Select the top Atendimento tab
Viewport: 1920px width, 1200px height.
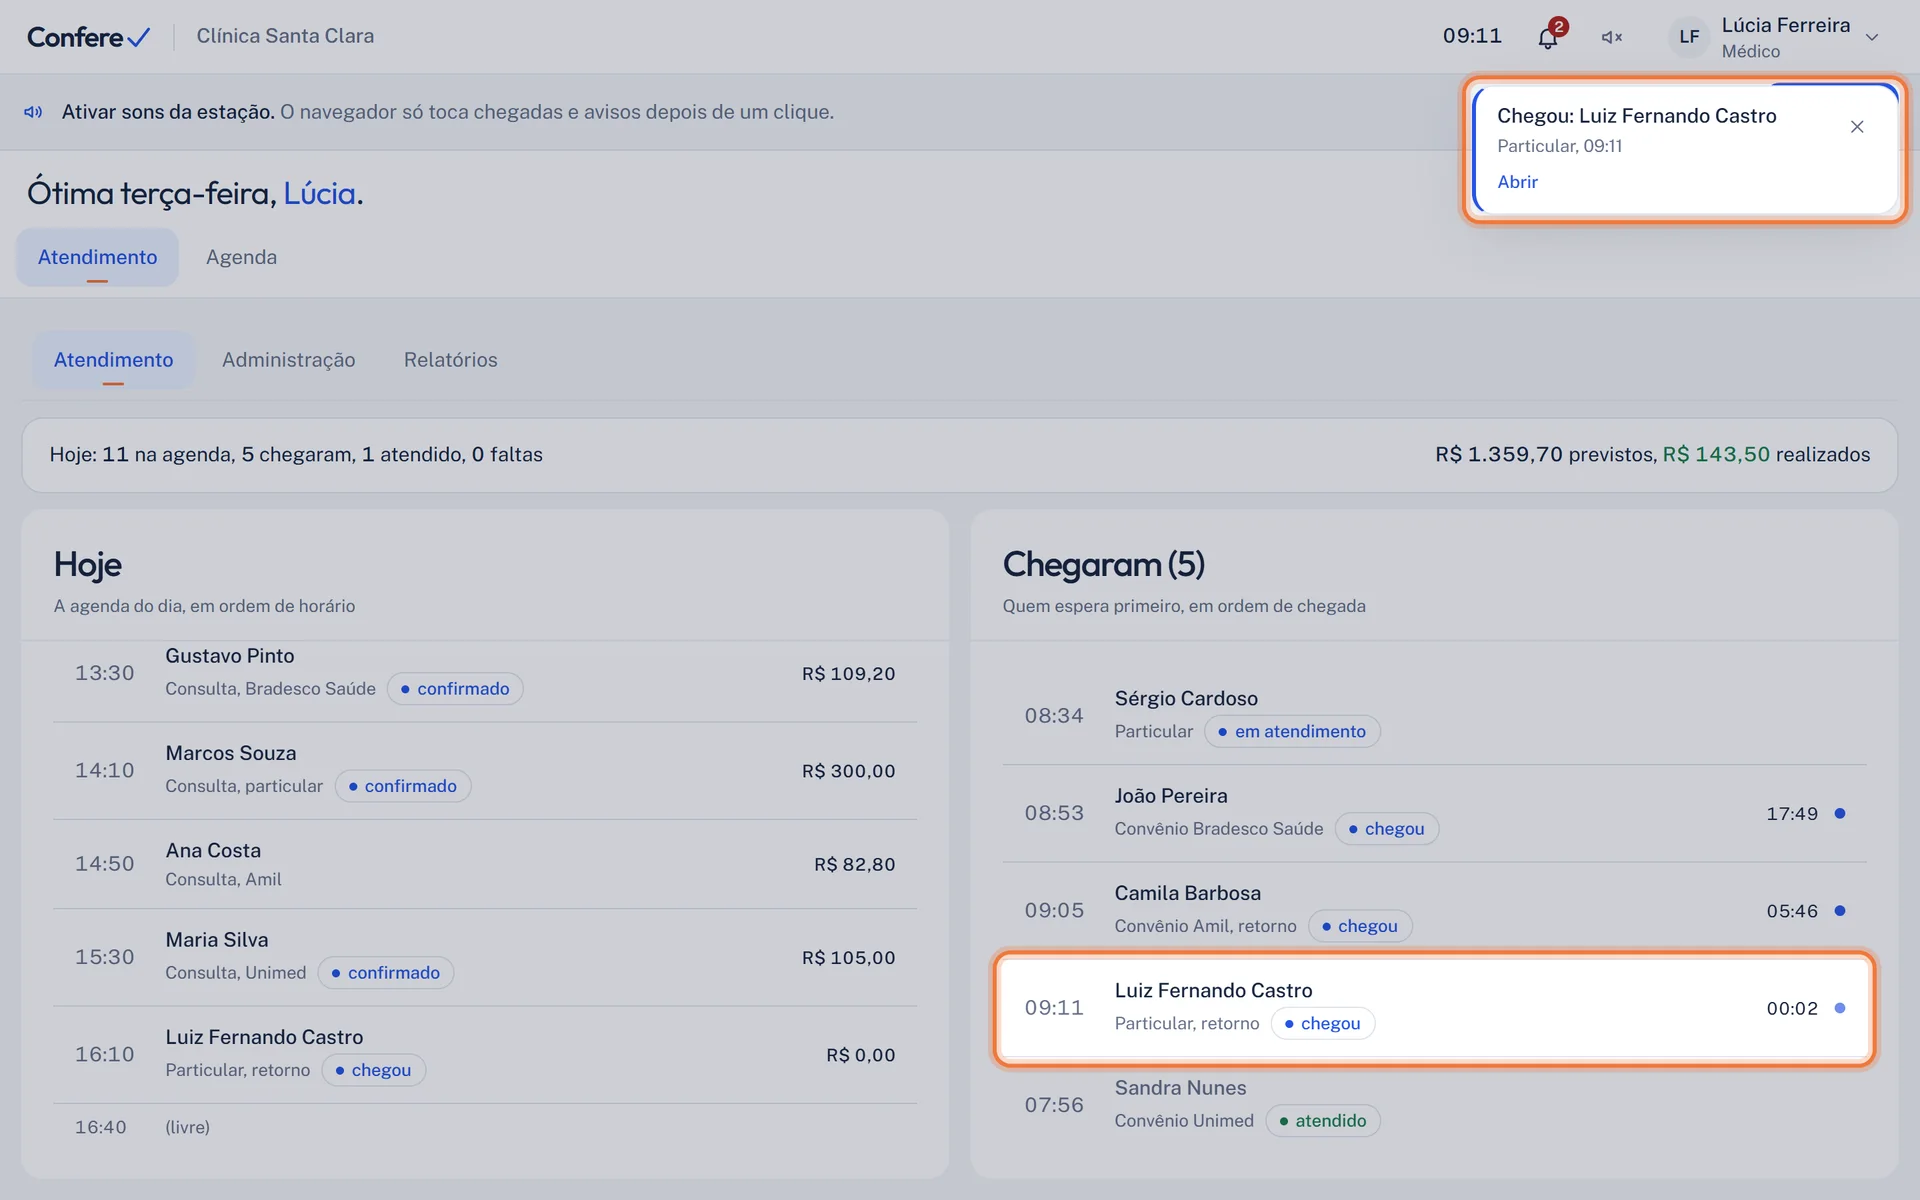click(x=97, y=257)
